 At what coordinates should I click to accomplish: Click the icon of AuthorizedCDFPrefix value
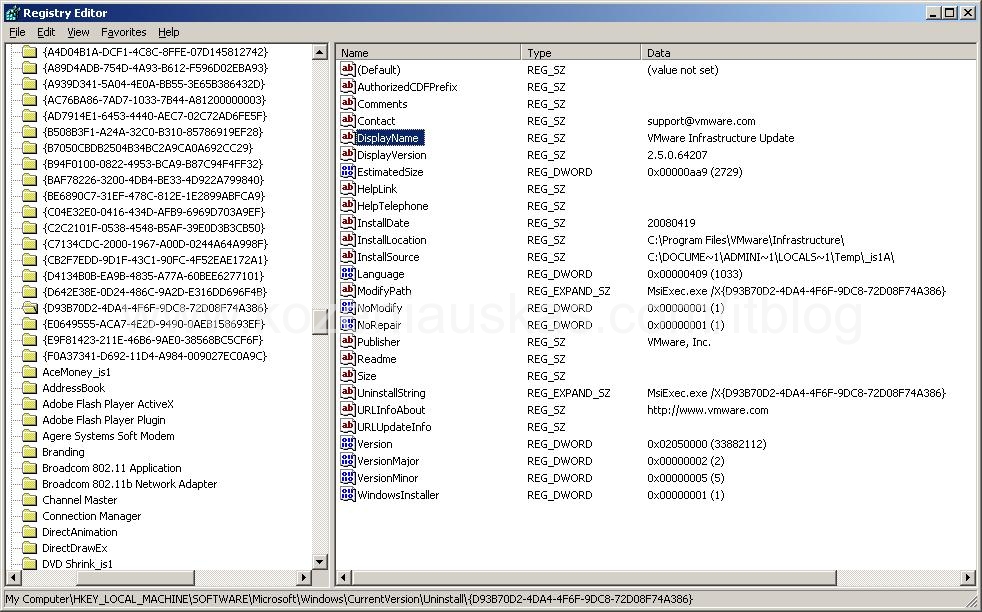click(x=348, y=86)
